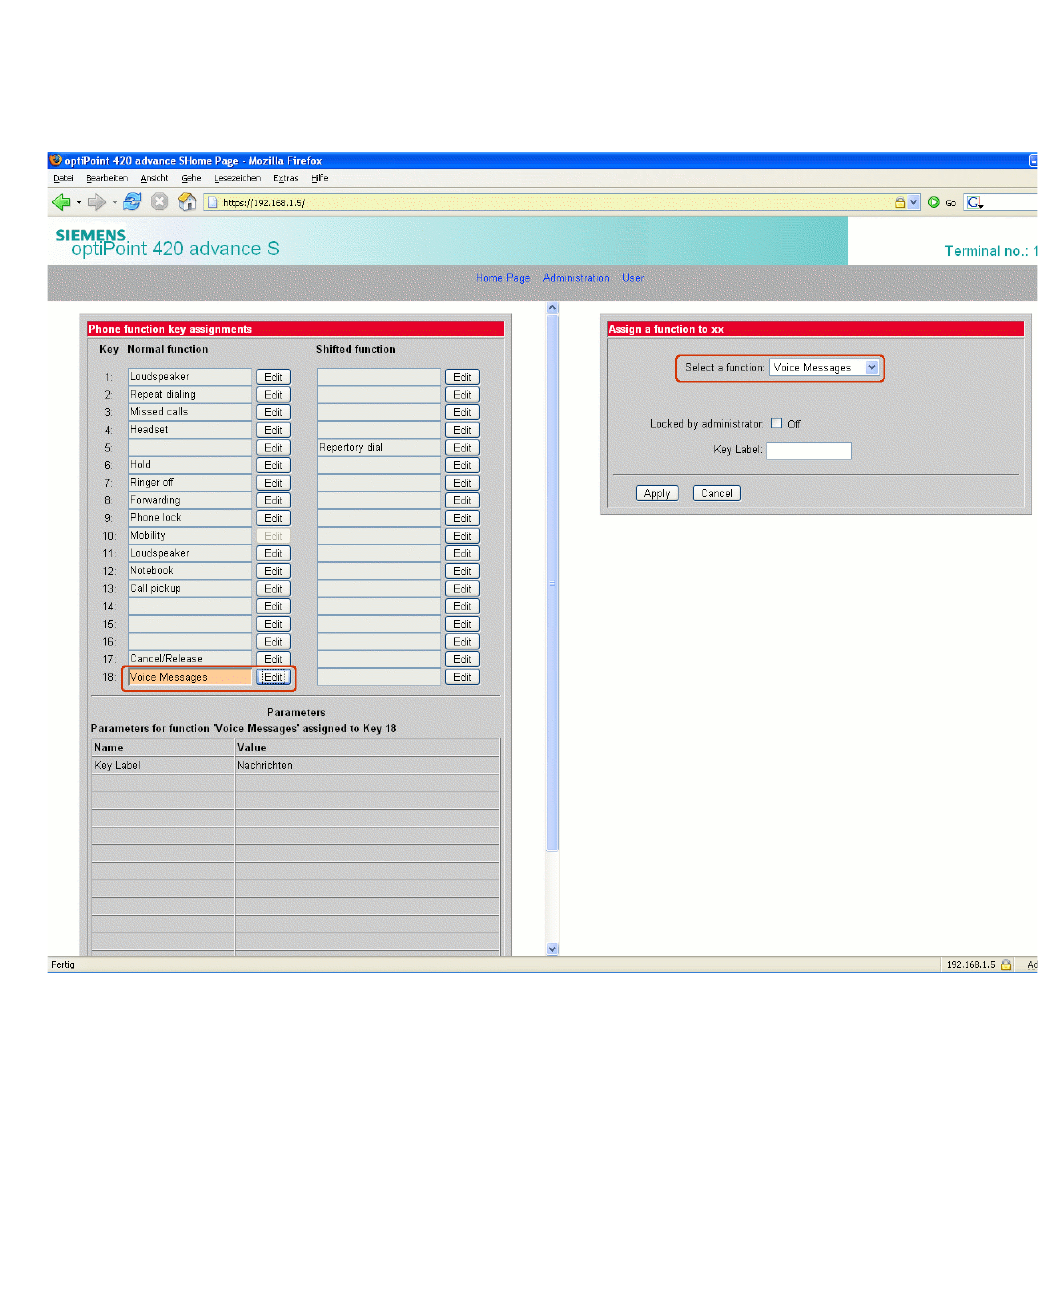Viewport: 1038px width, 1314px height.
Task: Click the browser Back arrow
Action: tap(61, 202)
